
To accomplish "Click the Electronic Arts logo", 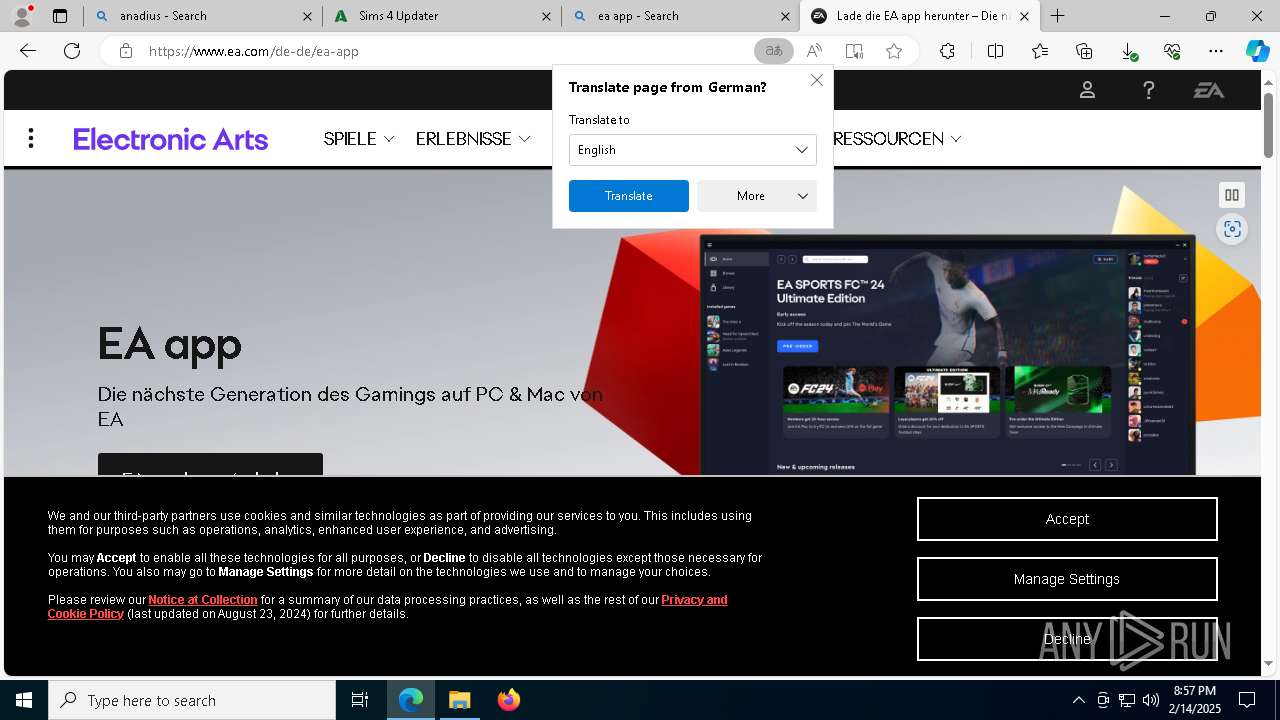I will coord(170,139).
